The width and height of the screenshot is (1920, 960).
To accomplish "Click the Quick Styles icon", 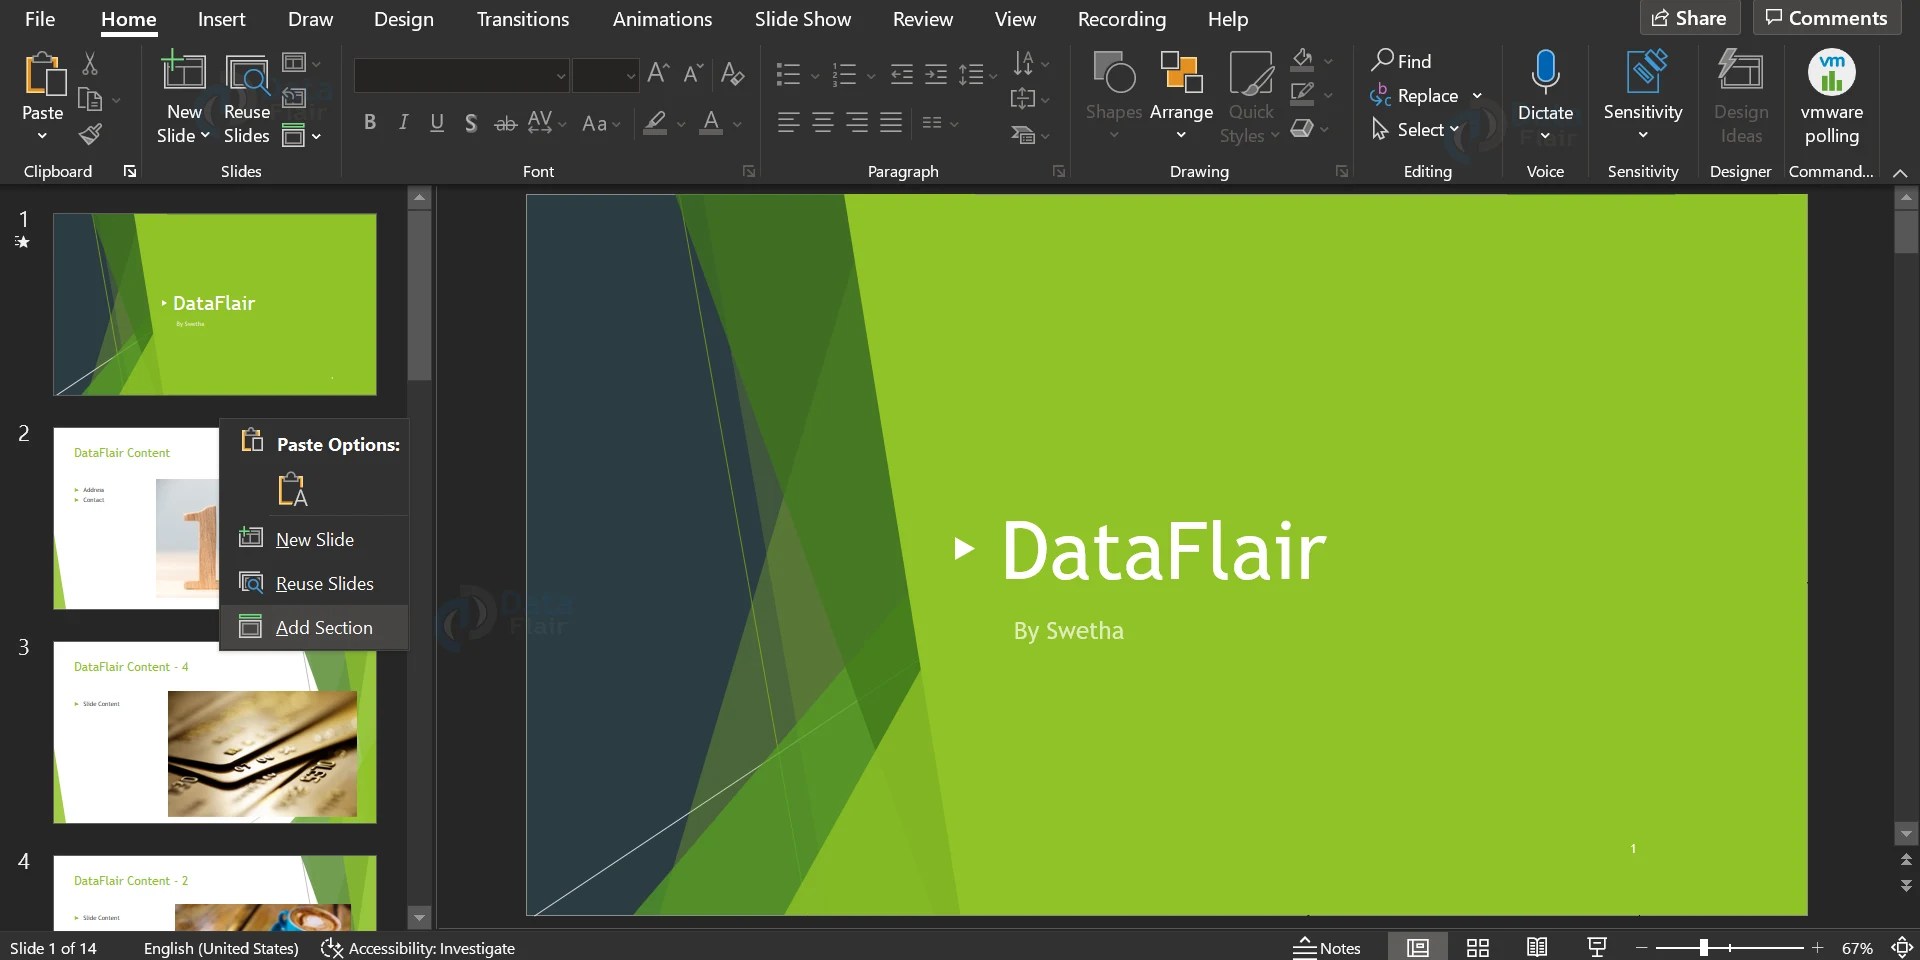I will pos(1250,72).
